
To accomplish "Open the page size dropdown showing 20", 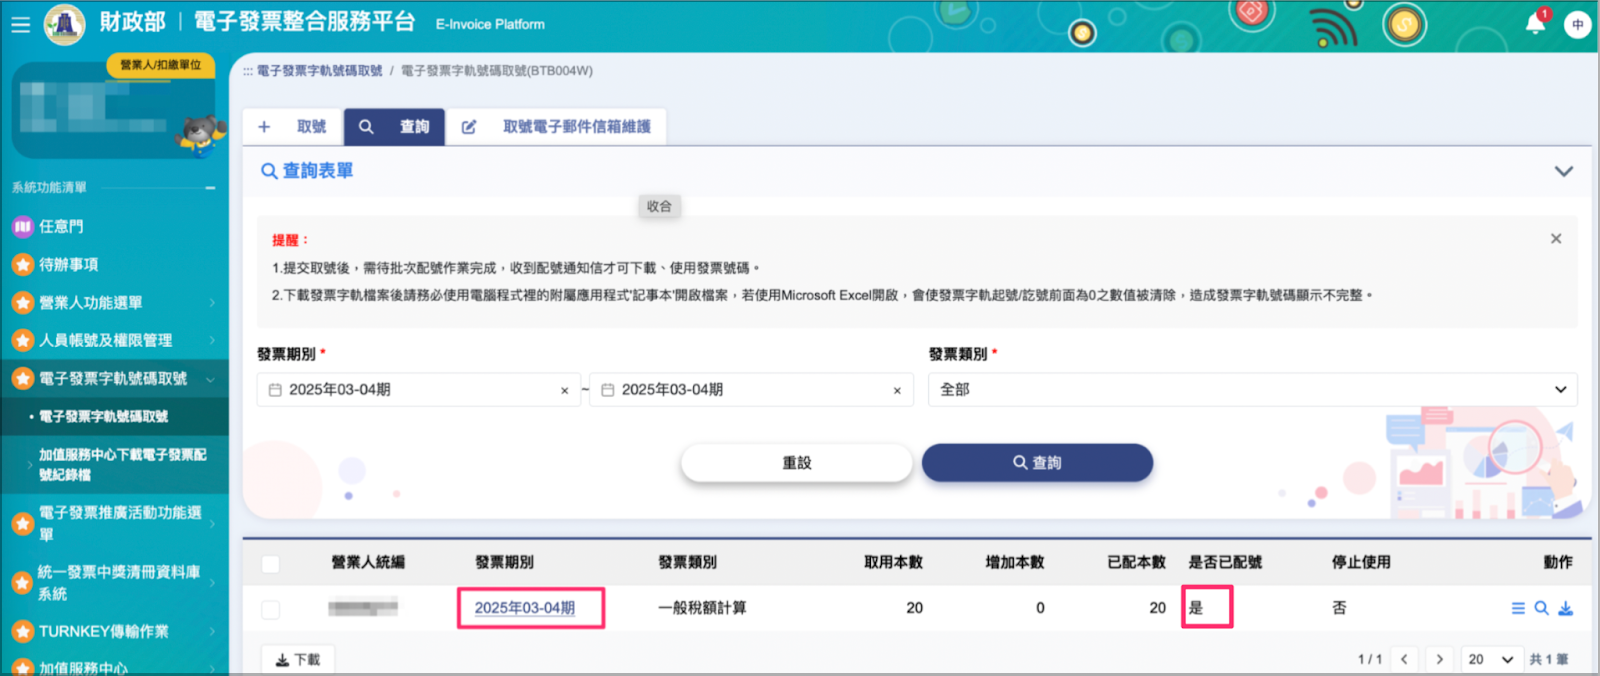I will click(x=1490, y=659).
